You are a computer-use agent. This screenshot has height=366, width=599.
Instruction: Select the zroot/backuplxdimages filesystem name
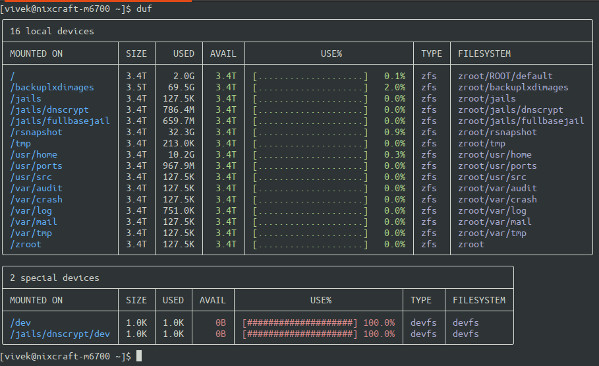[513, 87]
